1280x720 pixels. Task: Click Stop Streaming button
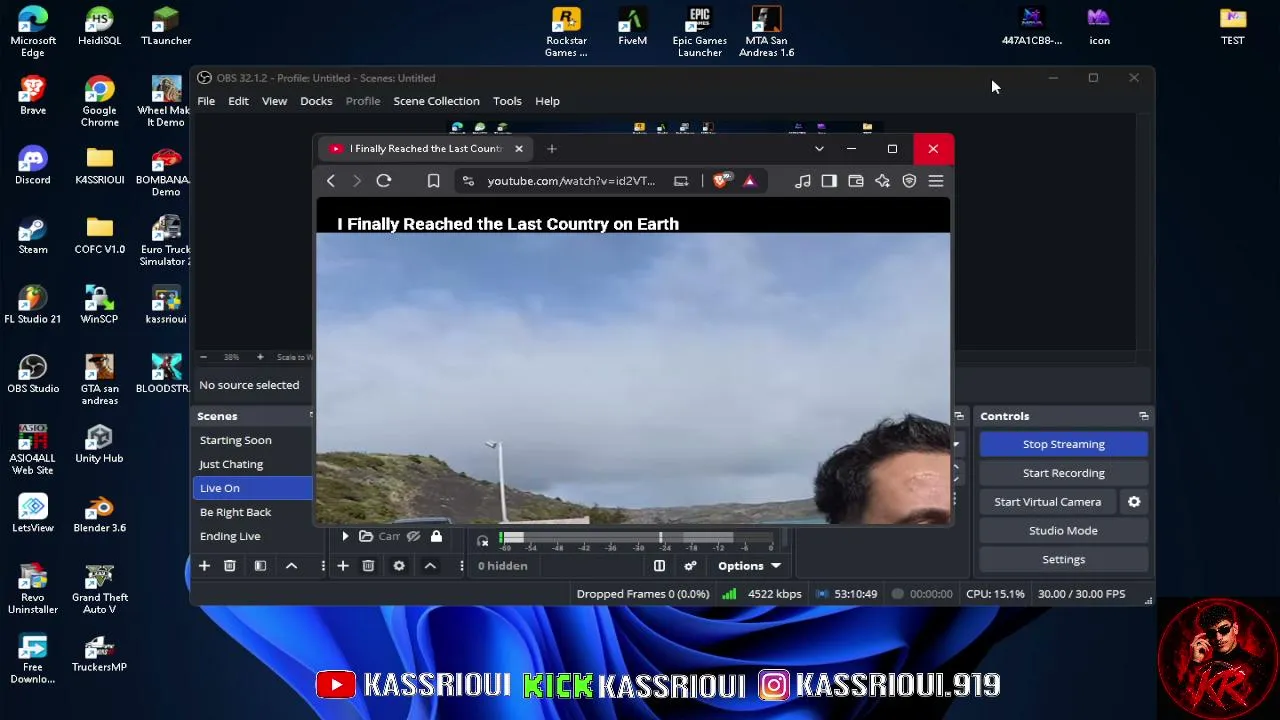(x=1063, y=444)
